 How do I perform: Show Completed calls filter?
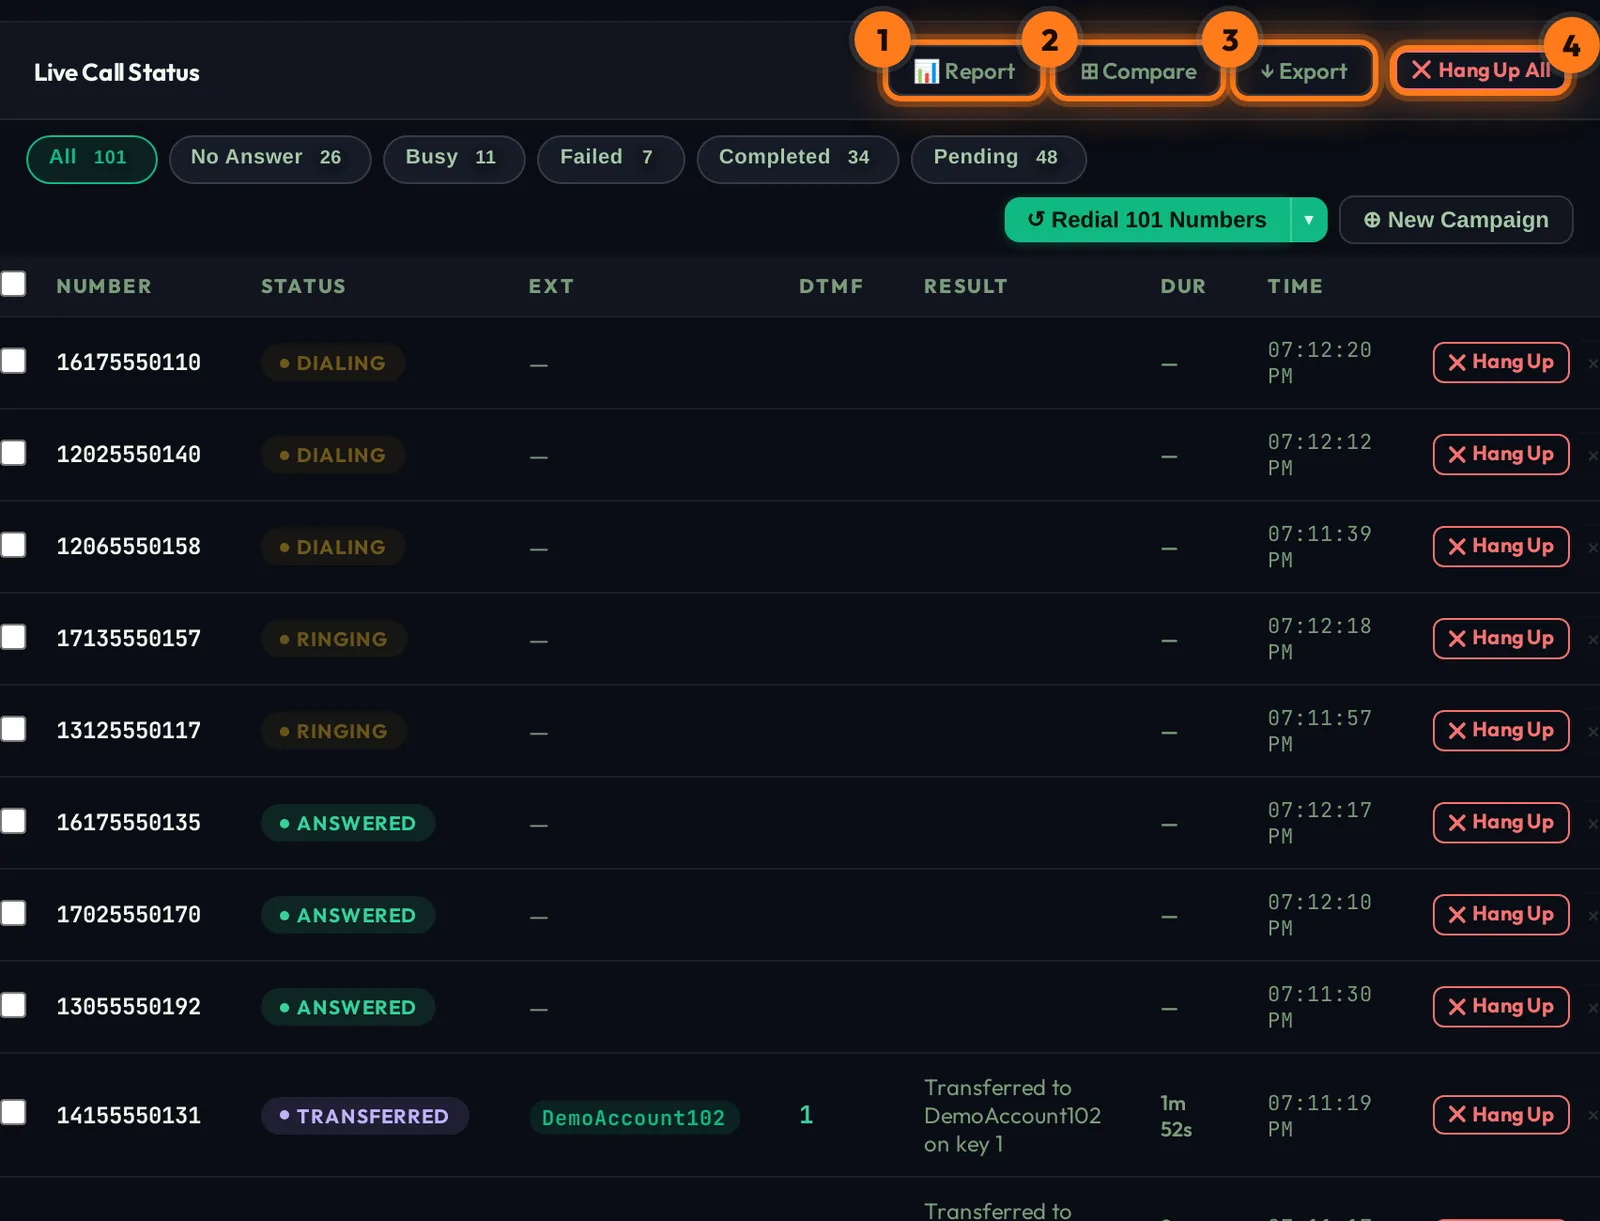[x=797, y=158]
